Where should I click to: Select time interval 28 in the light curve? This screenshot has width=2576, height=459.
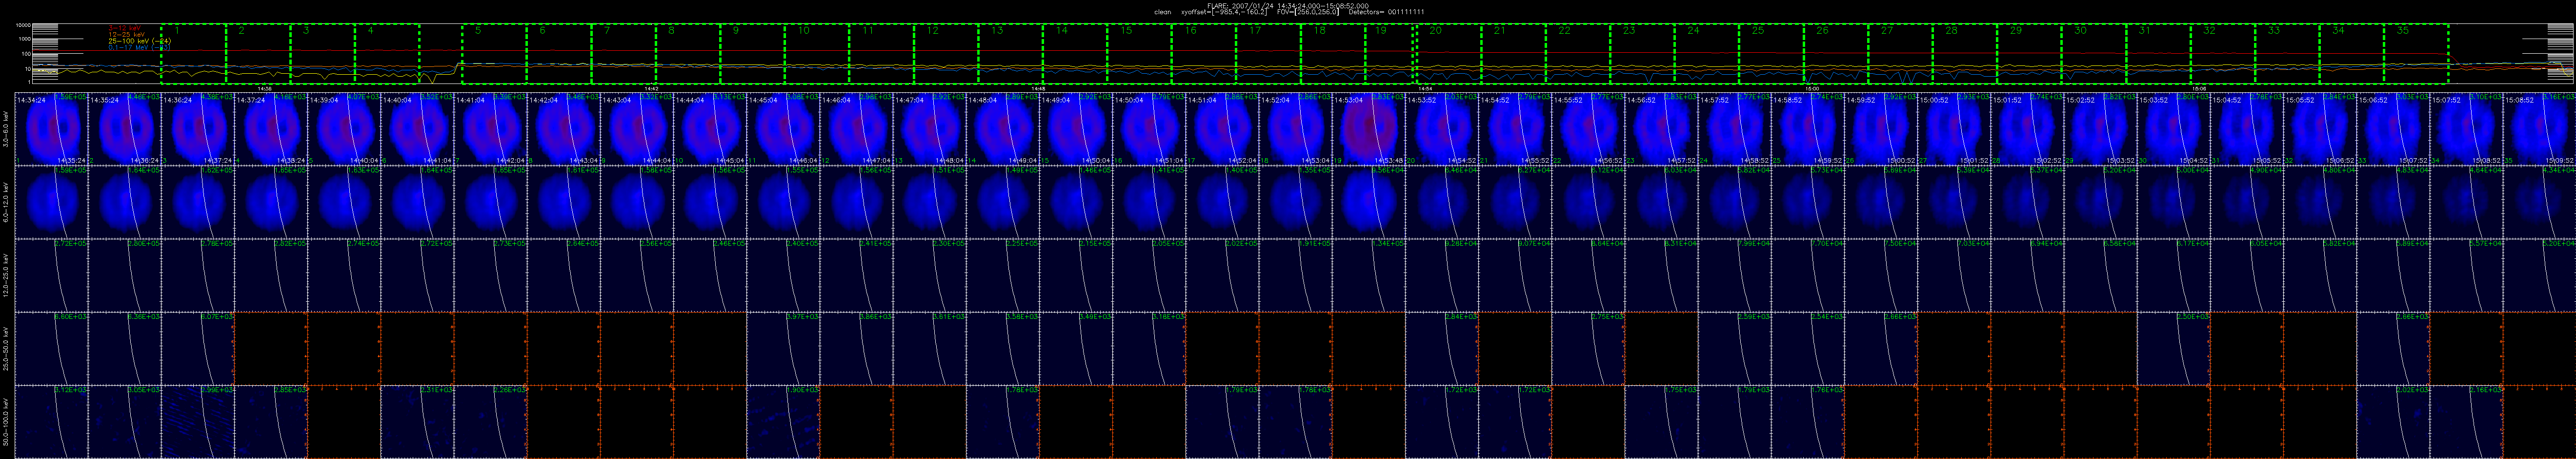1965,54
